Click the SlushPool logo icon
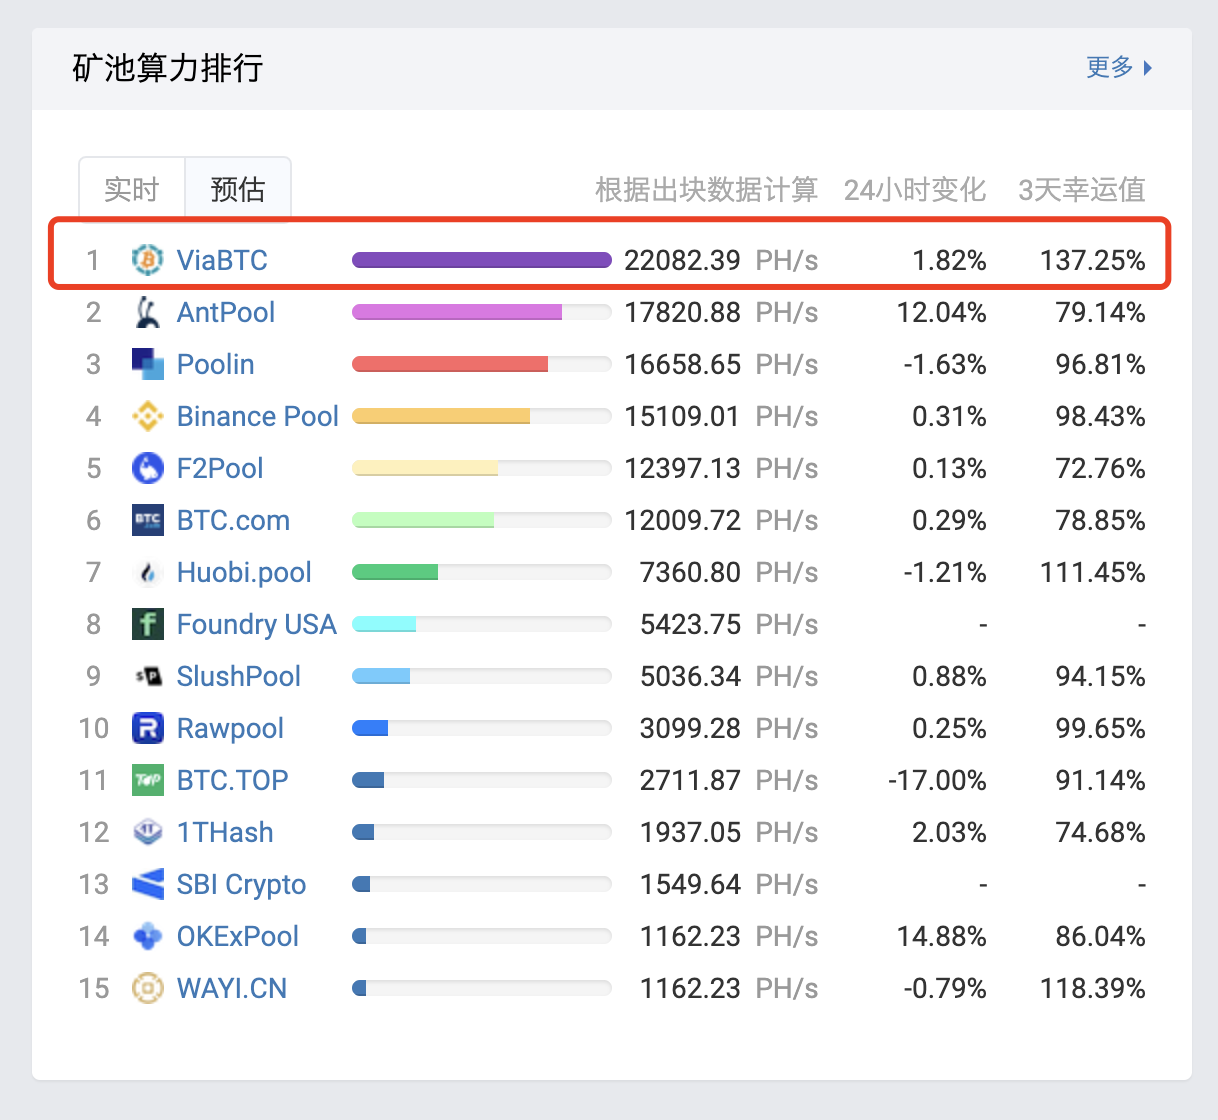 (148, 676)
